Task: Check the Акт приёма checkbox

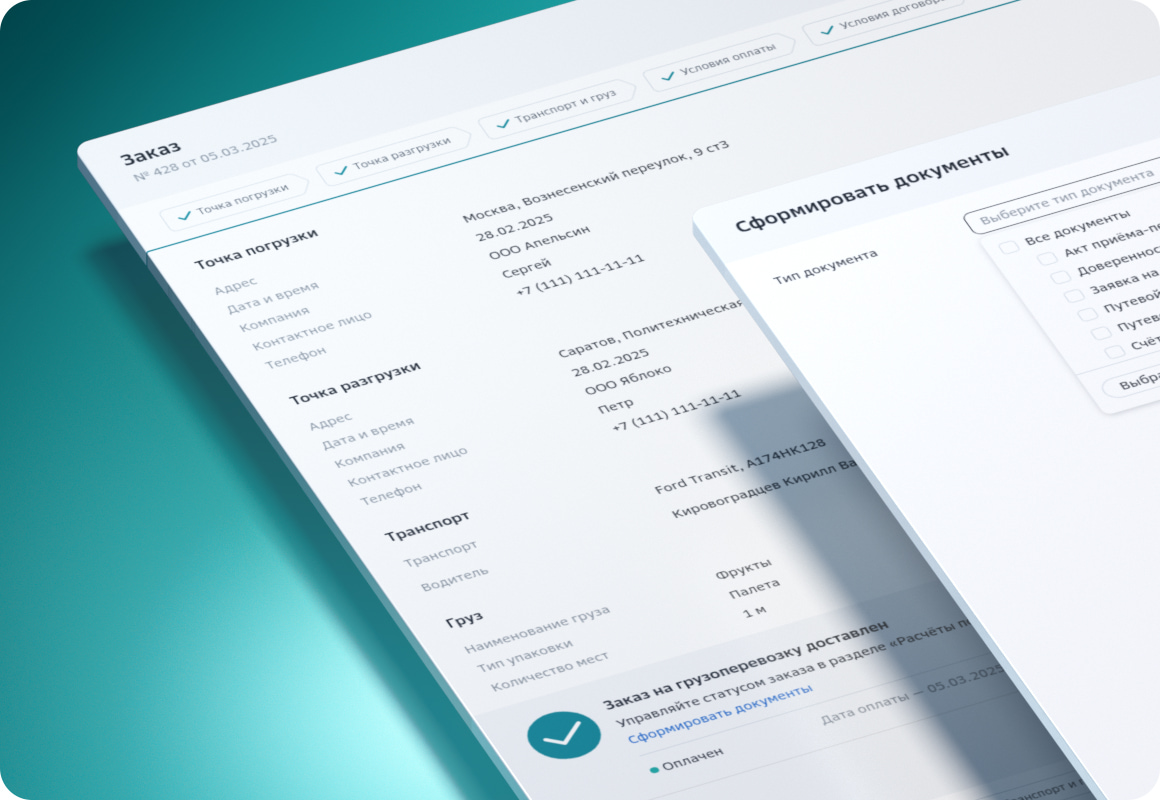Action: [1046, 258]
